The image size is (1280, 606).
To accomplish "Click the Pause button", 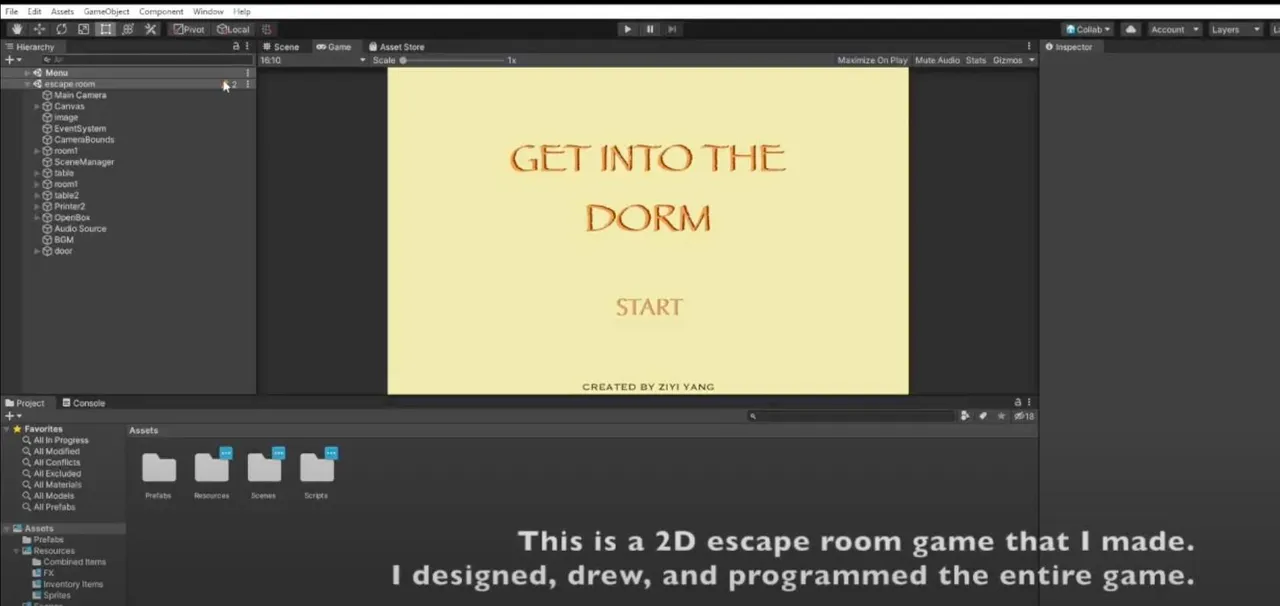I will point(650,29).
